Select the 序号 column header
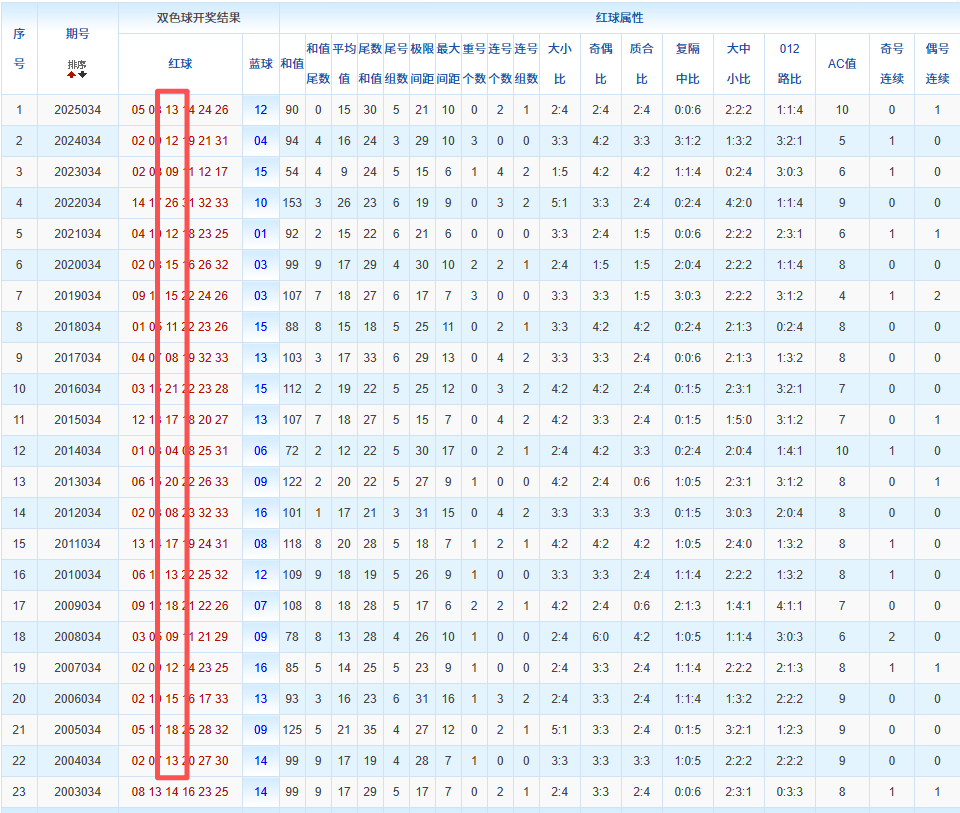Screen dimensions: 960x813 [19, 48]
